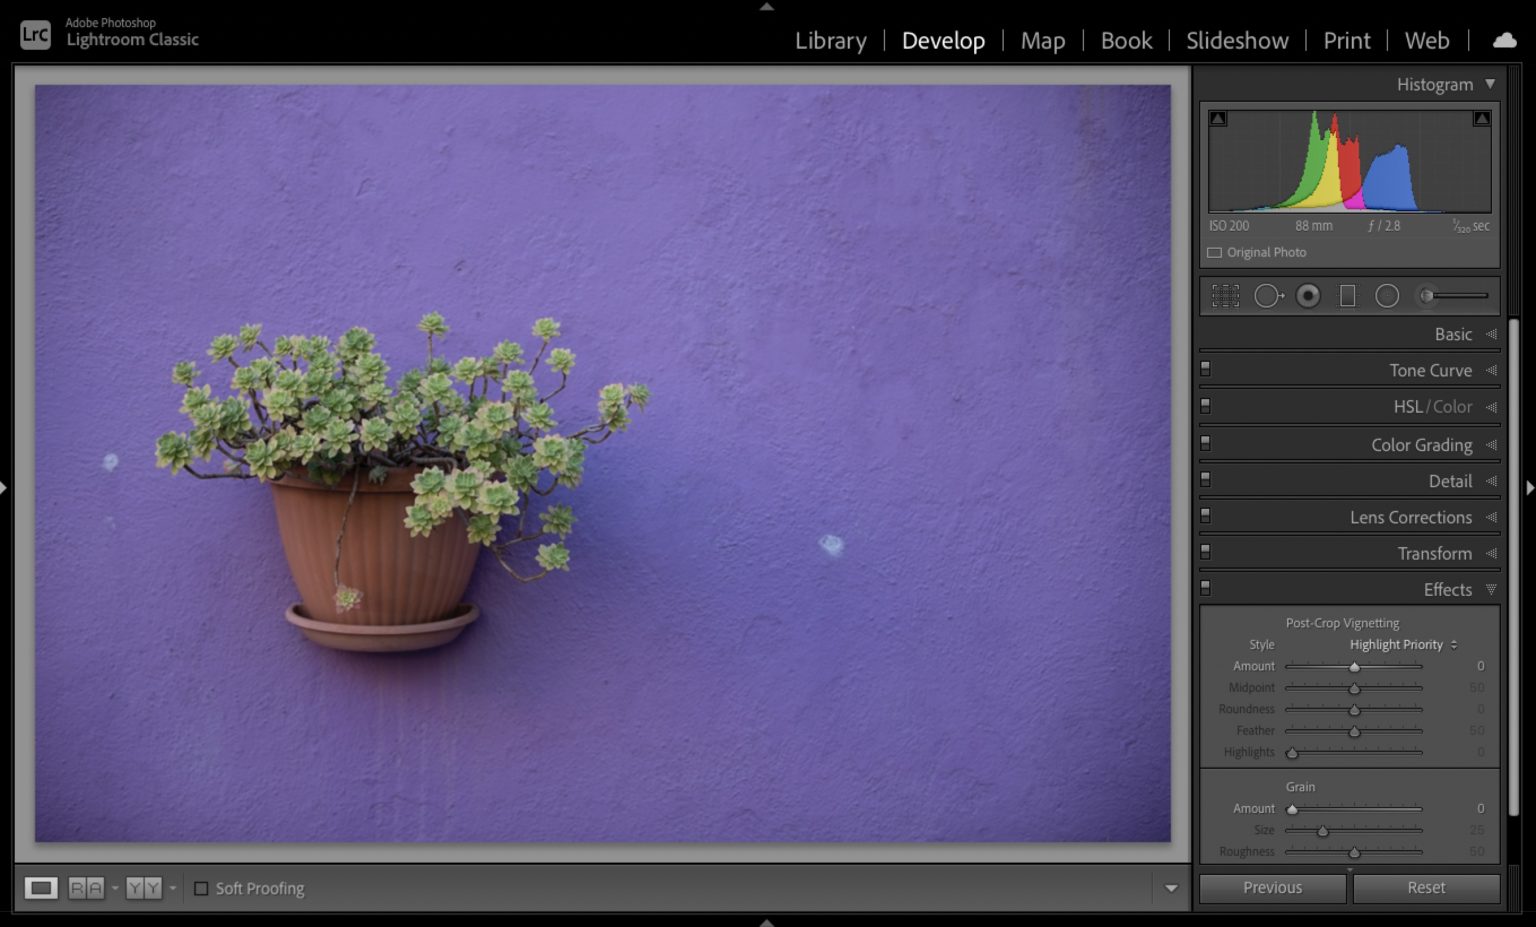This screenshot has height=927, width=1536.
Task: Open the Healing/Spot Removal tool
Action: (x=1269, y=295)
